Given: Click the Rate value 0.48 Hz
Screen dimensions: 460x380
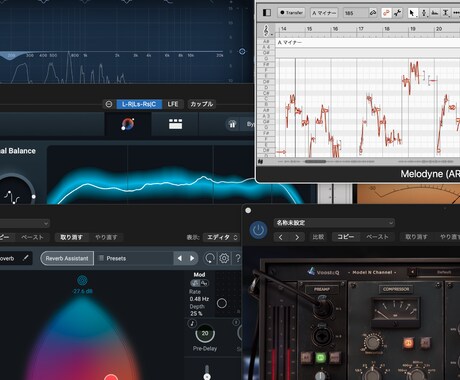Looking at the screenshot, I should (x=199, y=299).
